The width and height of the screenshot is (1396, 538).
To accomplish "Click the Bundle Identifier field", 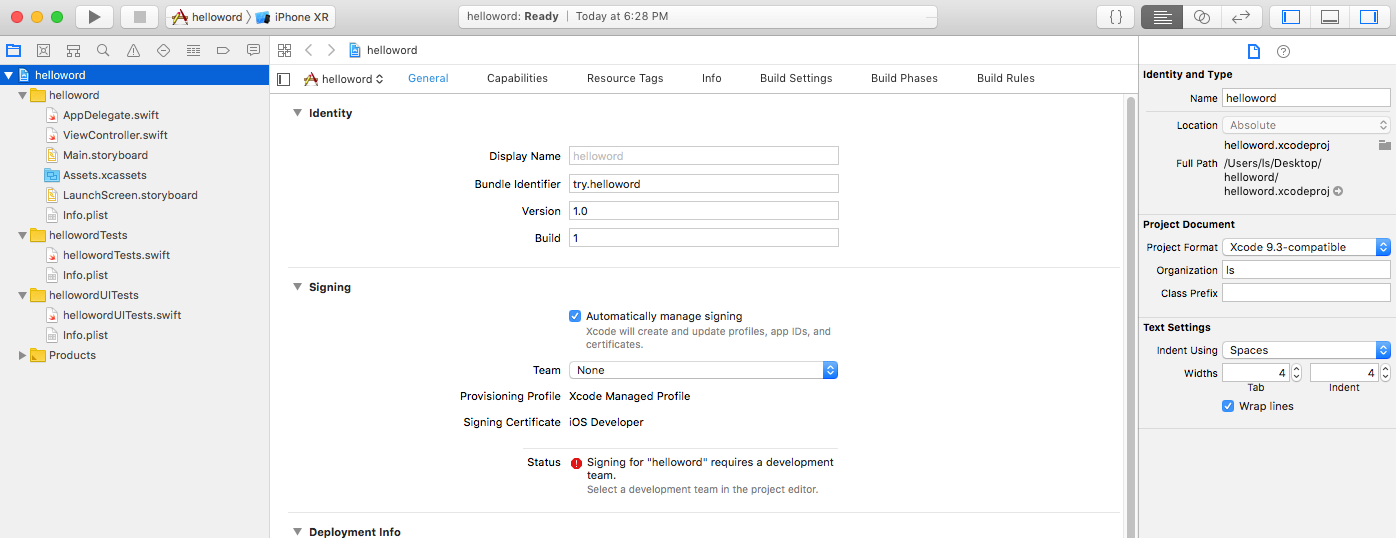I will 703,184.
